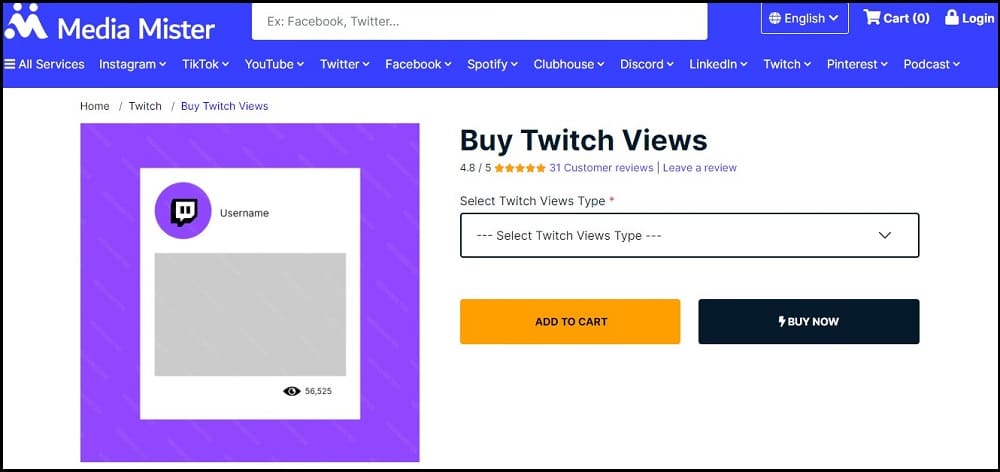Screen dimensions: 1000x472
Task: Click the 56,525 view count
Action: coord(318,391)
